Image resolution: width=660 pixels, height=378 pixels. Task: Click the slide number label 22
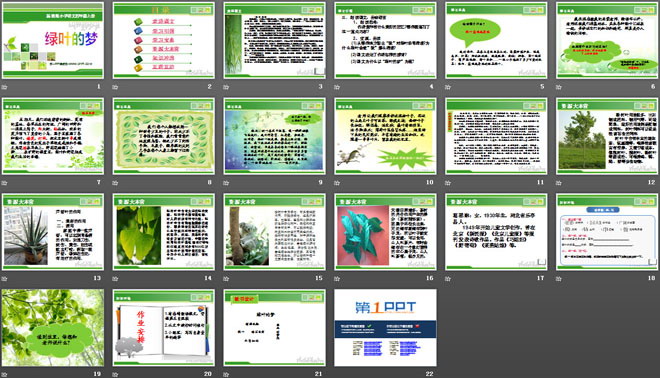point(429,374)
